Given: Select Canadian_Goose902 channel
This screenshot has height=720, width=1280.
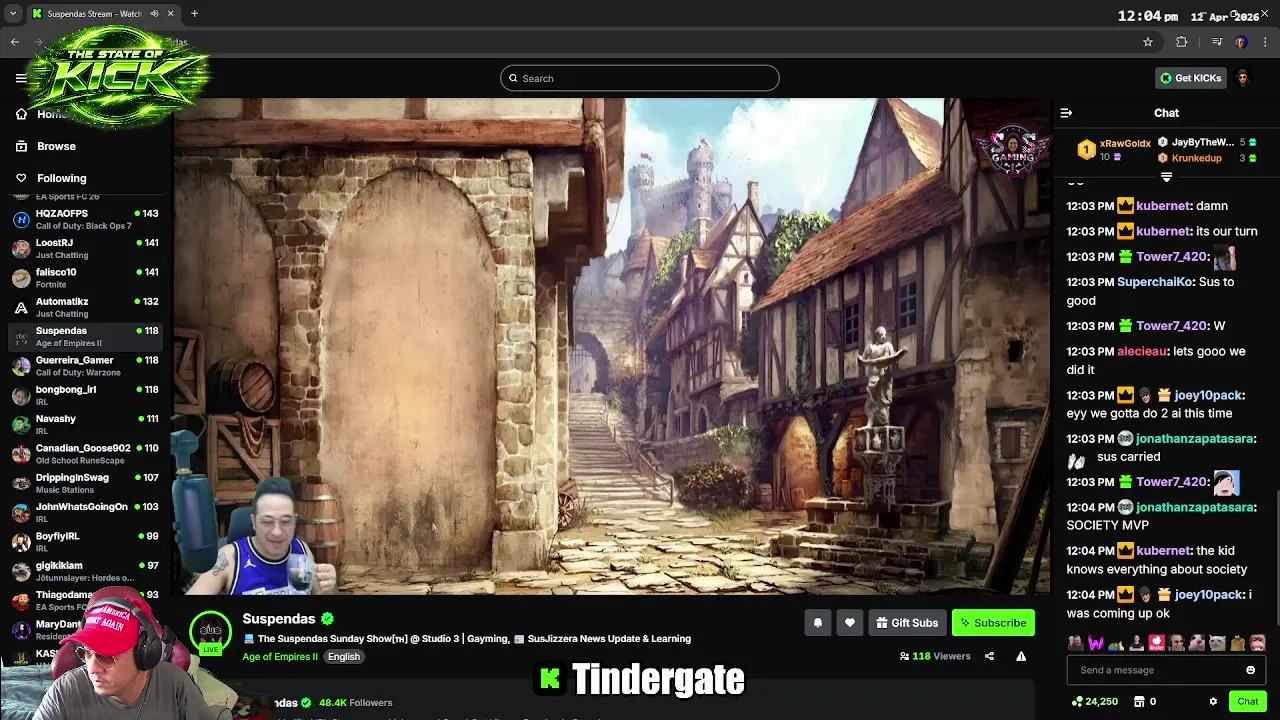Looking at the screenshot, I should click(86, 454).
